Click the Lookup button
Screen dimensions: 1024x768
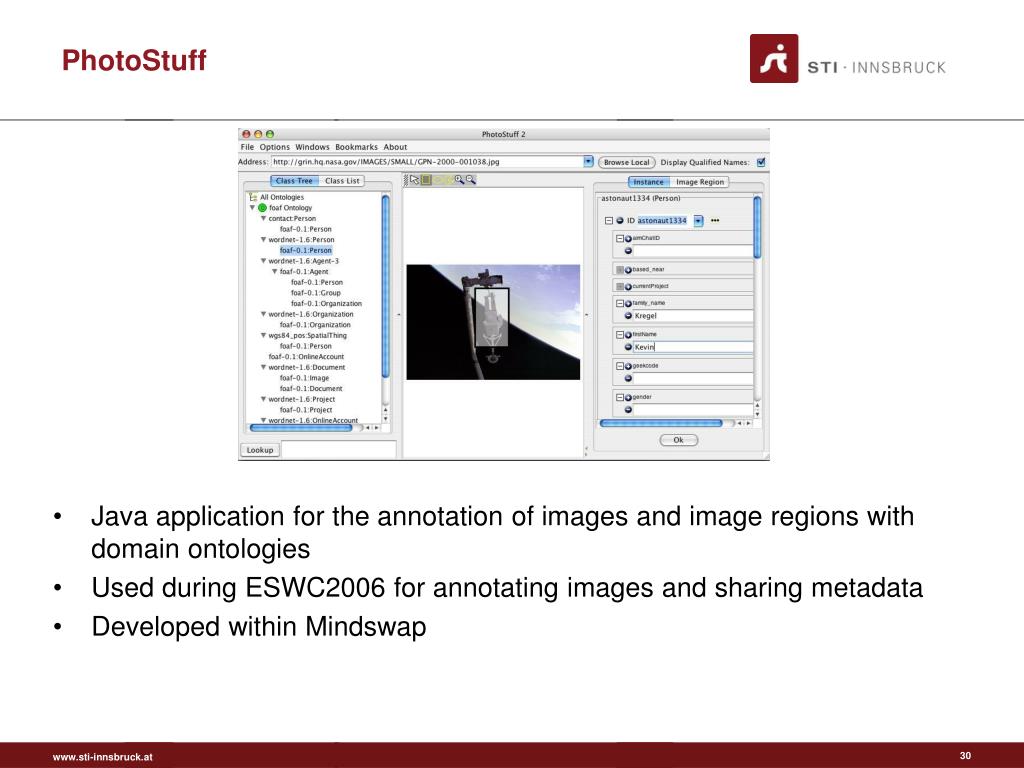click(x=260, y=450)
